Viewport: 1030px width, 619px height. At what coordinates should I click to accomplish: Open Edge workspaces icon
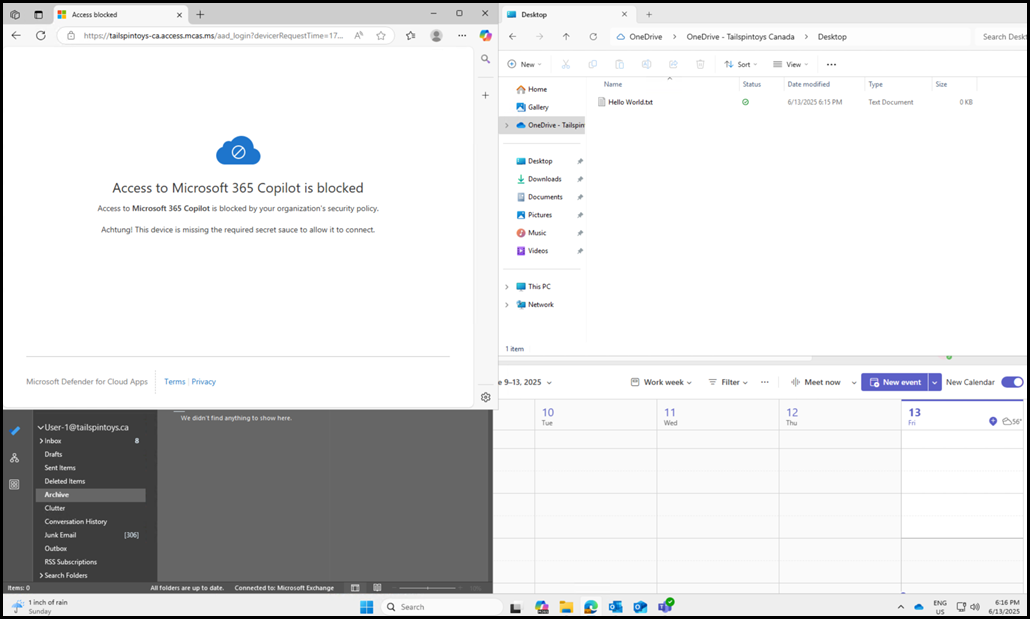[x=15, y=14]
